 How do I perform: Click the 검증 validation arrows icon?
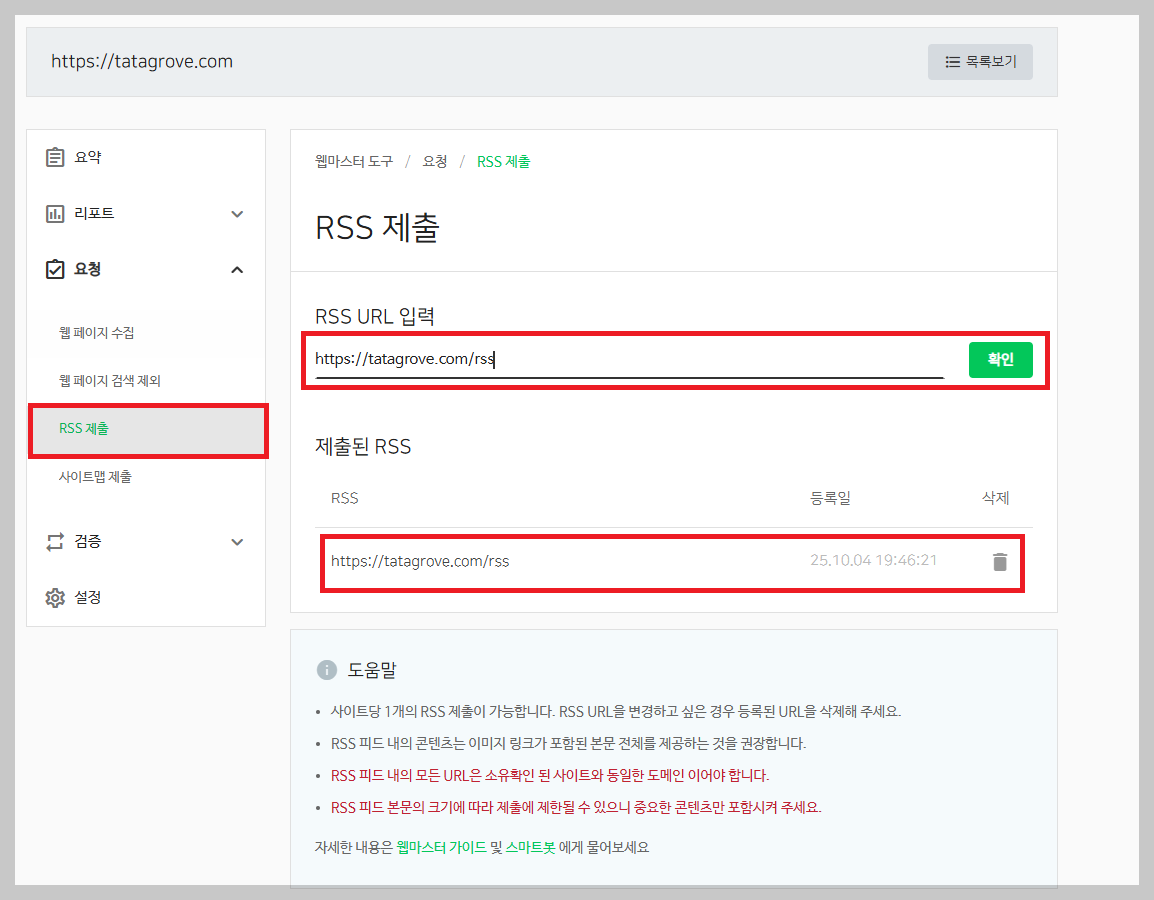click(57, 541)
